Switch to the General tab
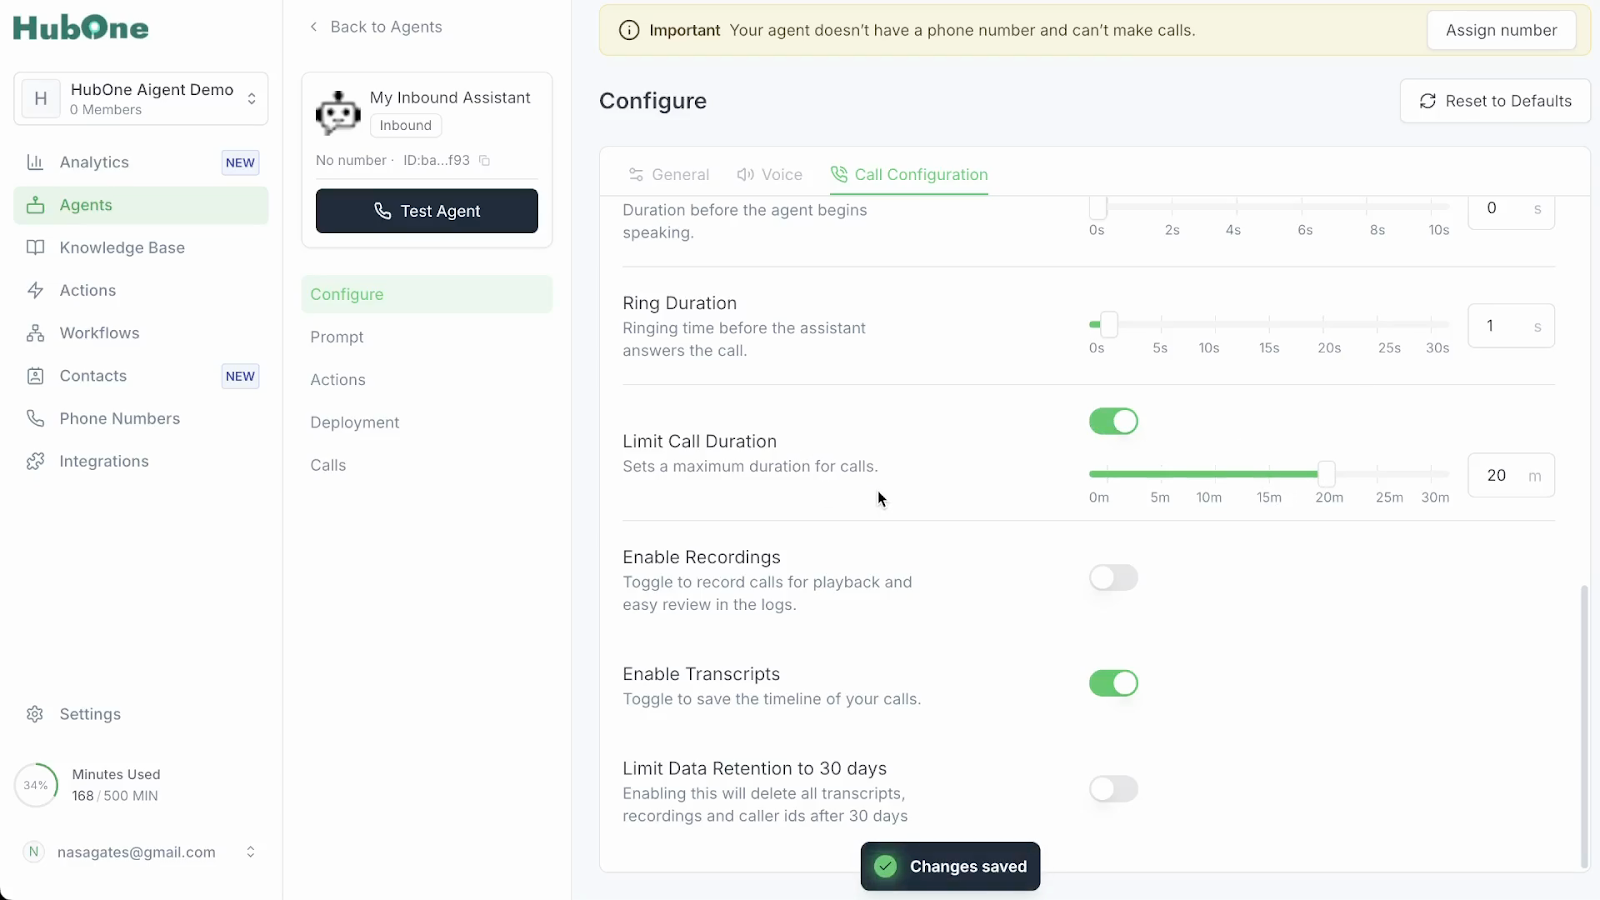 point(669,175)
